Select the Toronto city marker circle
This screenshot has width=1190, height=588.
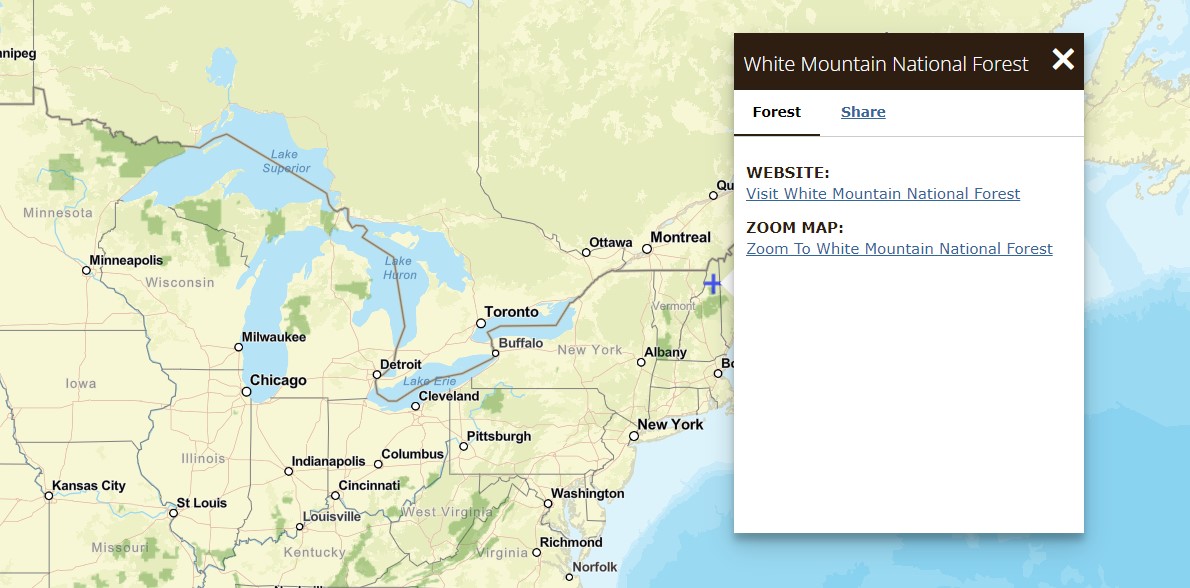[481, 323]
